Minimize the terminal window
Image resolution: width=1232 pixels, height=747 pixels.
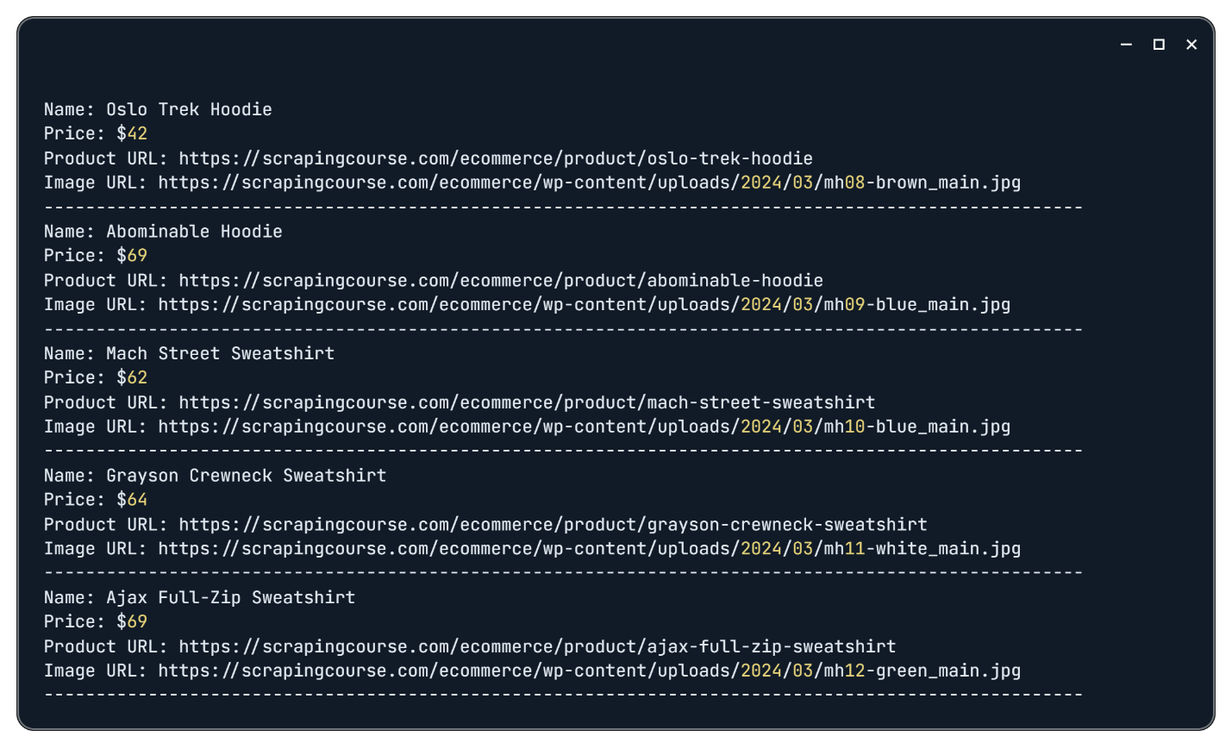[x=1126, y=45]
